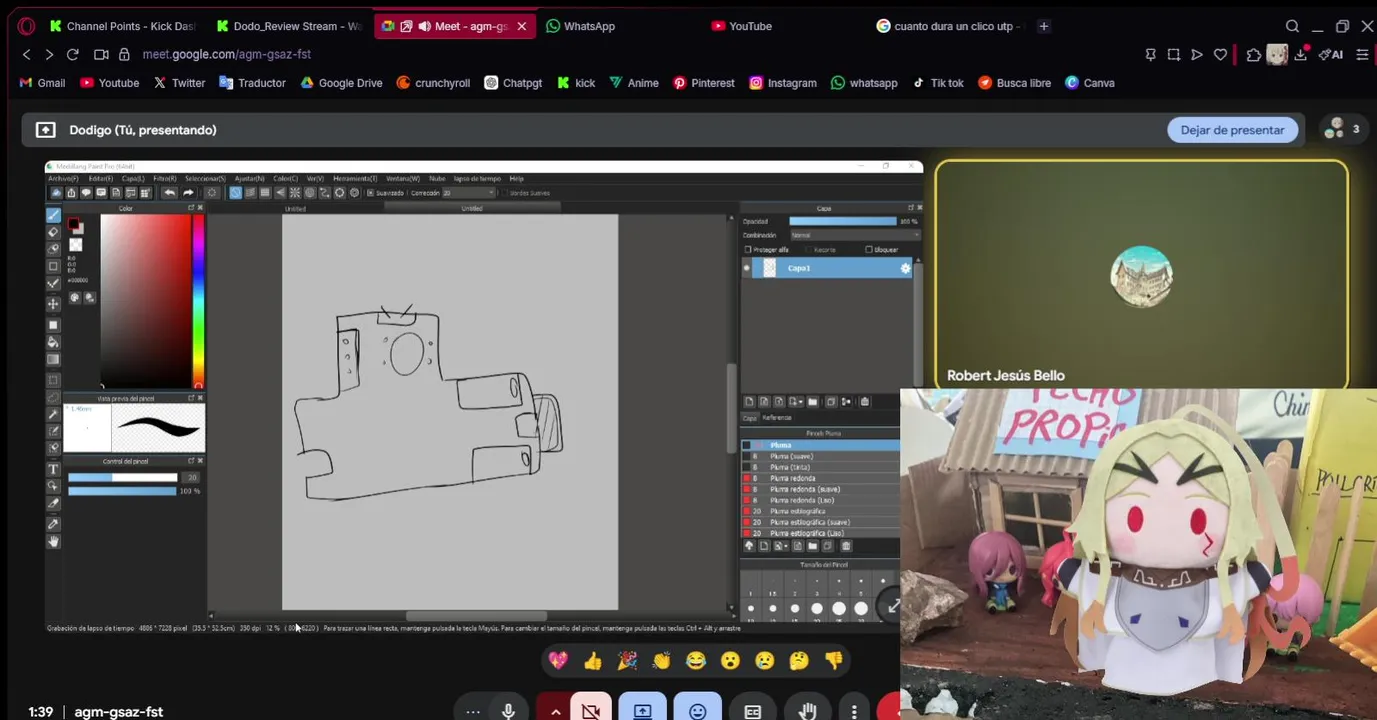Click the snap off icon in MediBang toolbar

[x=235, y=193]
